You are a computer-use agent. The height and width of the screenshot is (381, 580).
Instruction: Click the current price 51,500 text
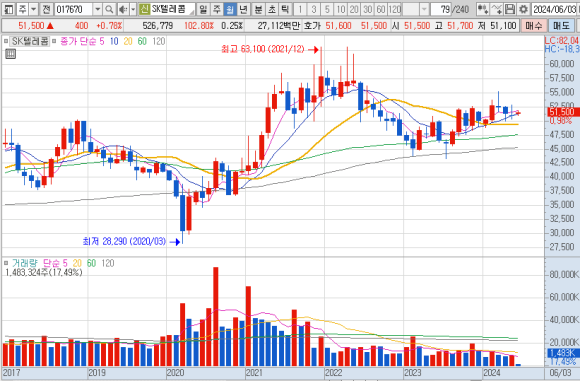point(31,26)
